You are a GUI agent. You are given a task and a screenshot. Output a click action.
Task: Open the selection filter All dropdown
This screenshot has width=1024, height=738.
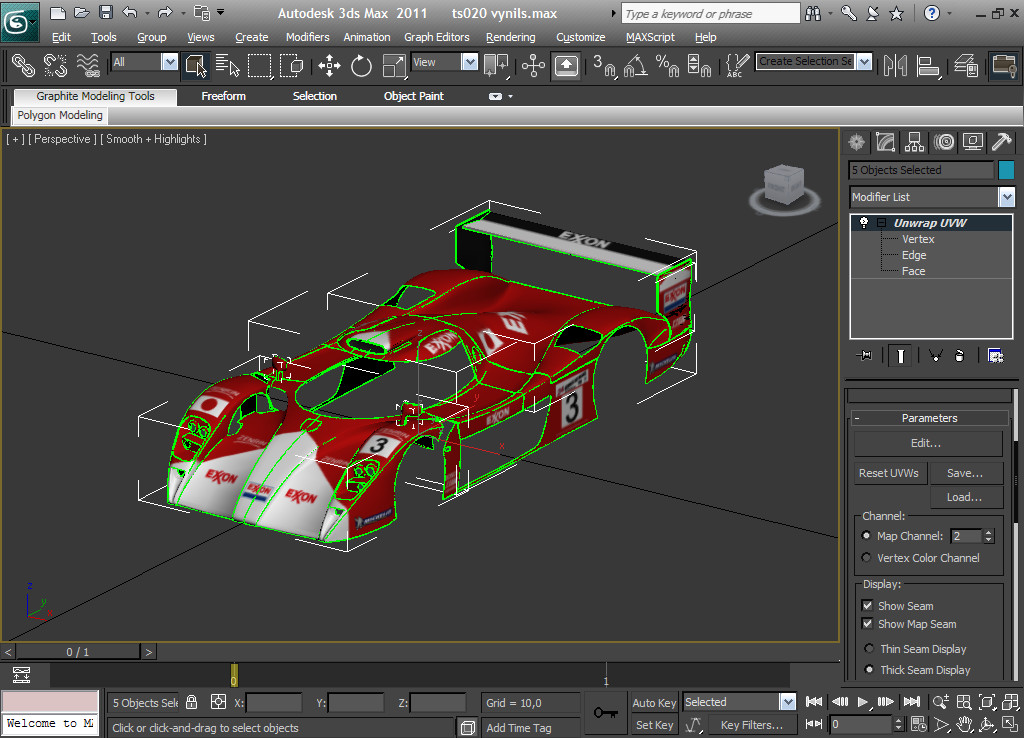(169, 62)
